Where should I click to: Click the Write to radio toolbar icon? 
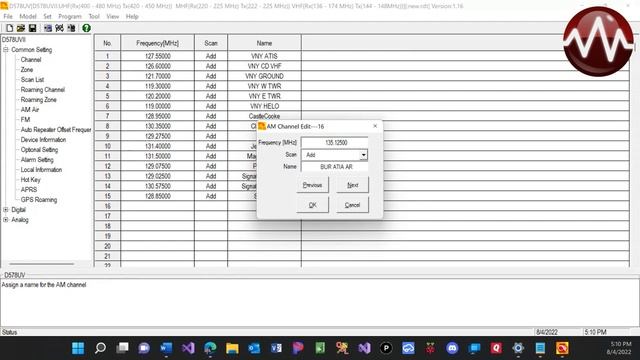pyautogui.click(x=71, y=28)
